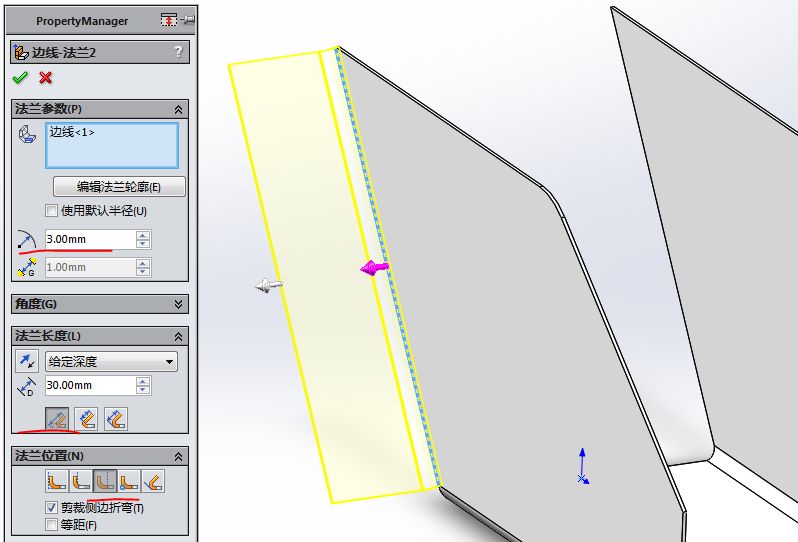798x542 pixels.
Task: Select outer virtual sharp length option
Action: pyautogui.click(x=56, y=419)
